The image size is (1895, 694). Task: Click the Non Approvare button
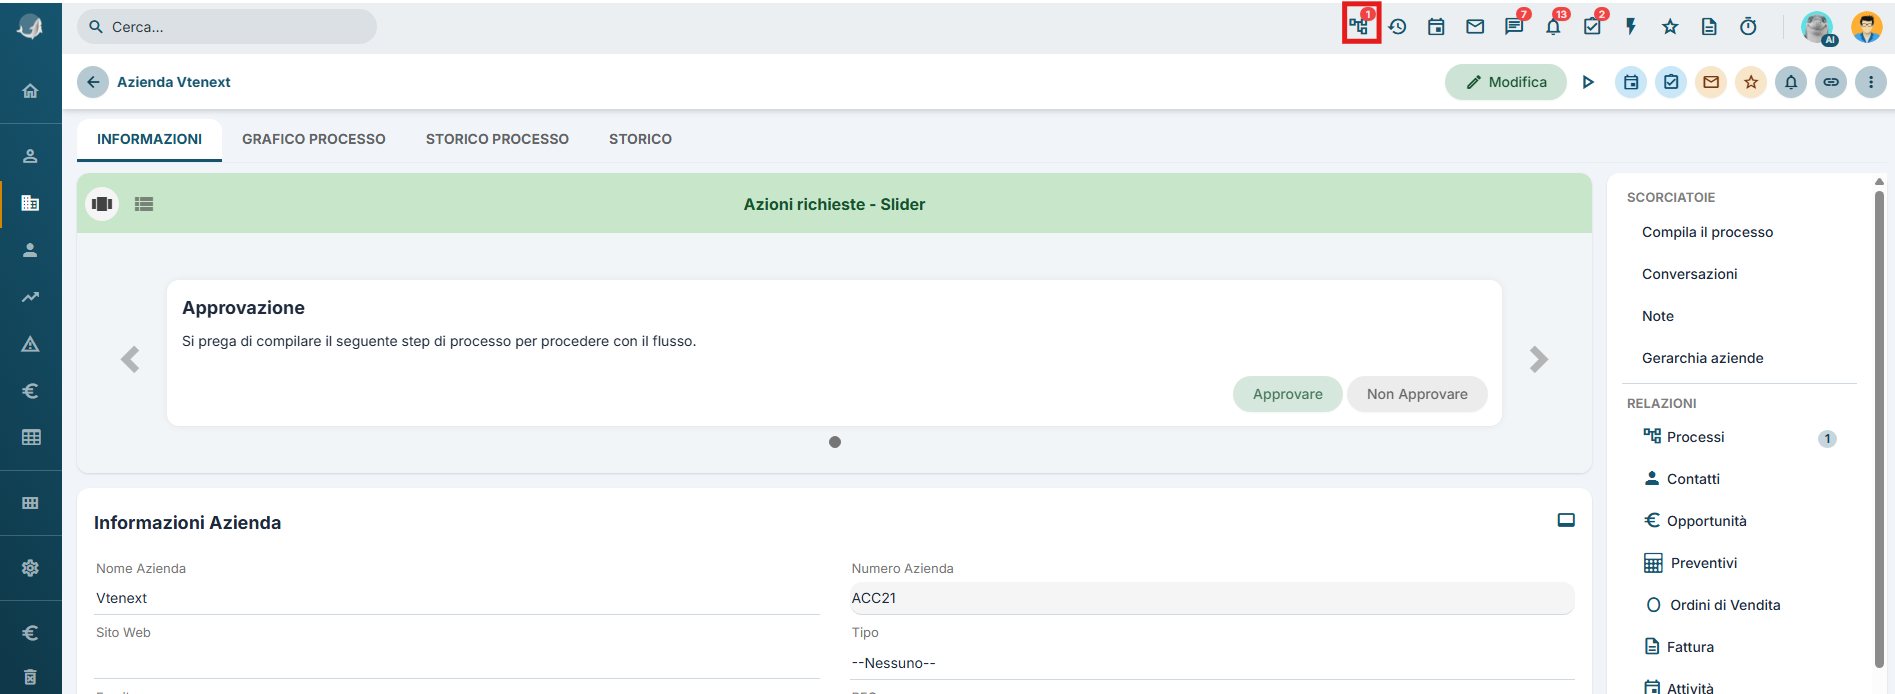point(1417,394)
